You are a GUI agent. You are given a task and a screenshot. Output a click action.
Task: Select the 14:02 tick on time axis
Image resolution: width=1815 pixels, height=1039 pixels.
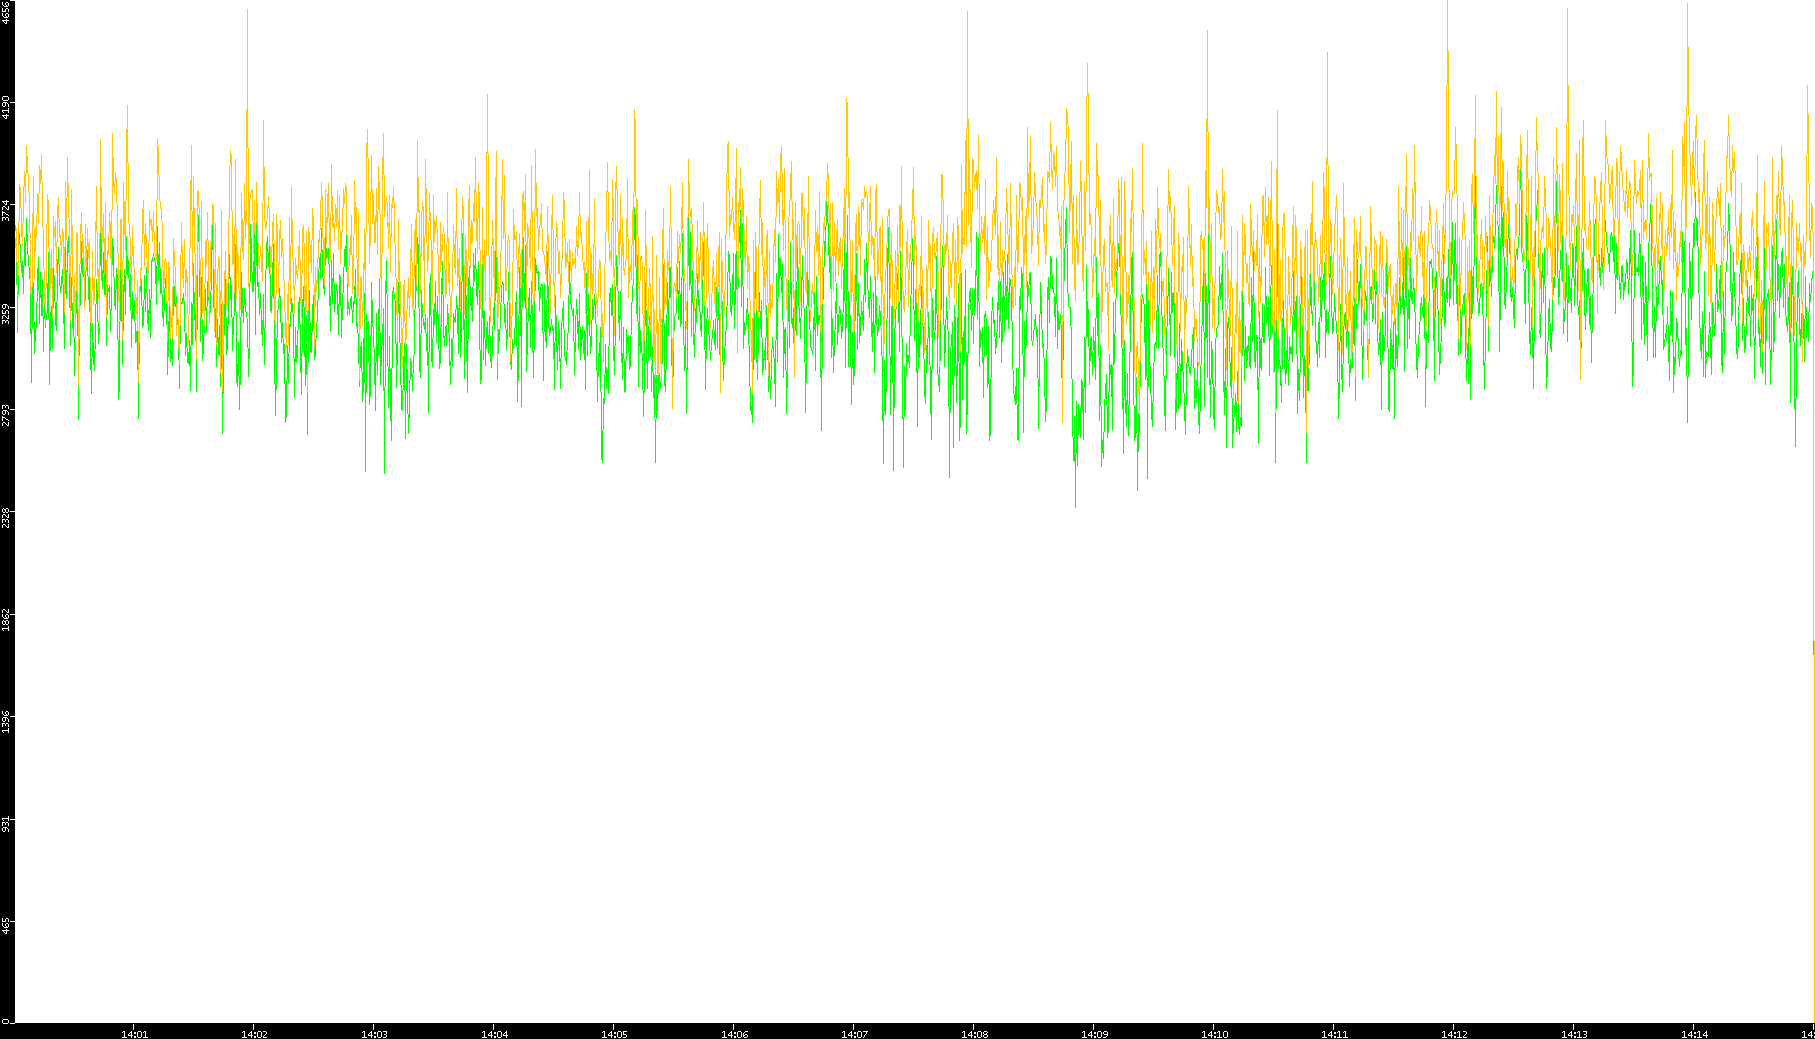click(x=254, y=1034)
